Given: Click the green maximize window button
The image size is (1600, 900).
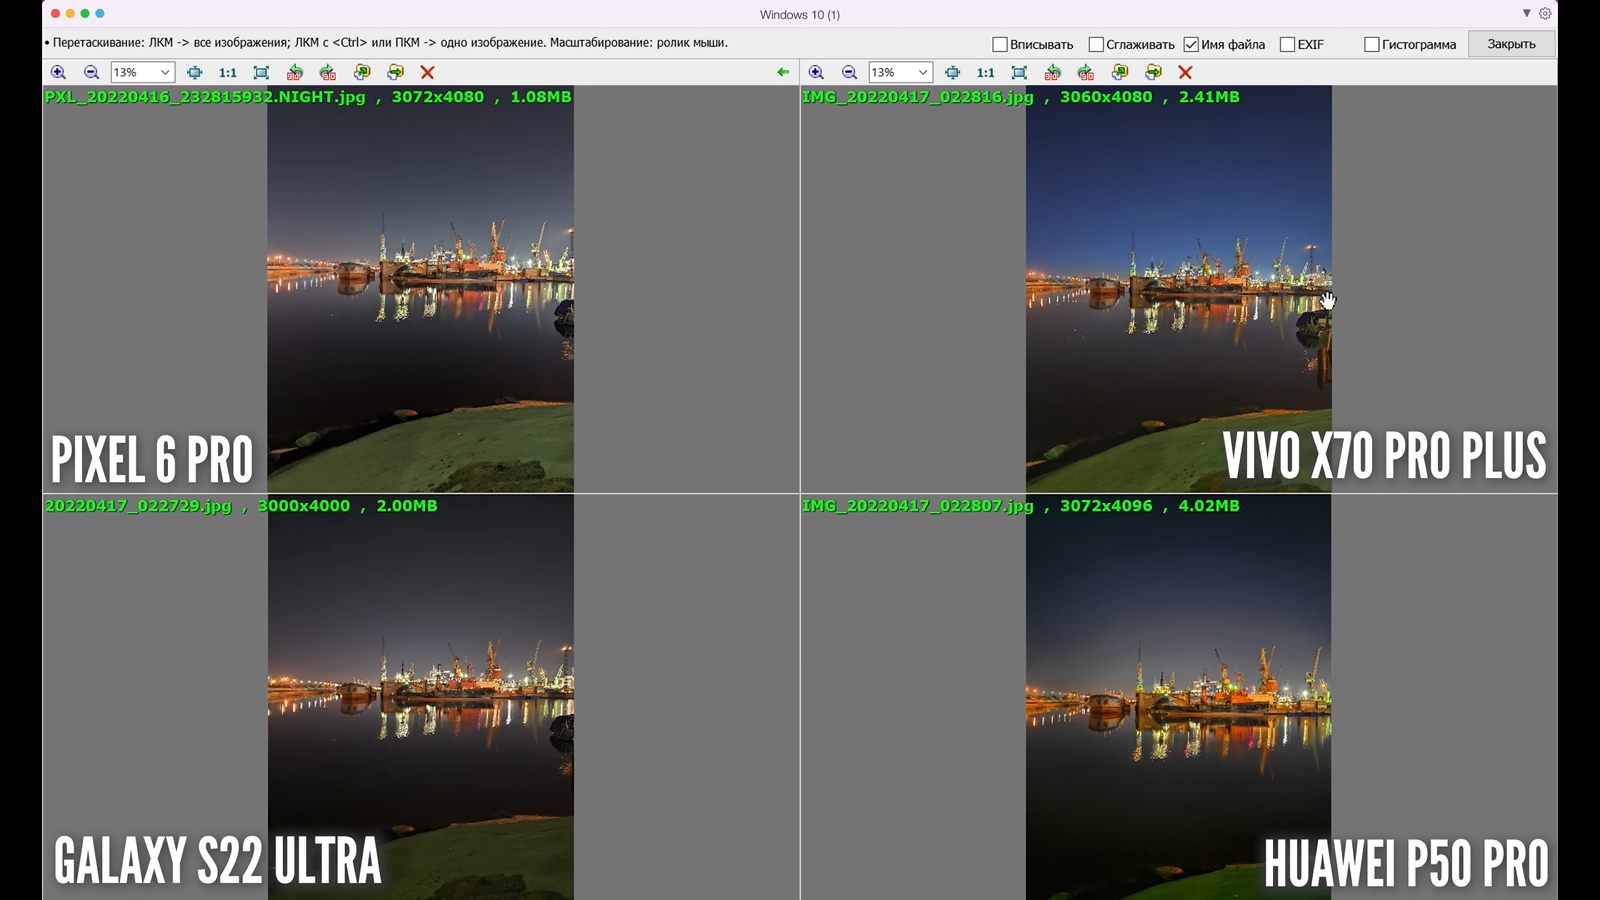Looking at the screenshot, I should (x=85, y=13).
